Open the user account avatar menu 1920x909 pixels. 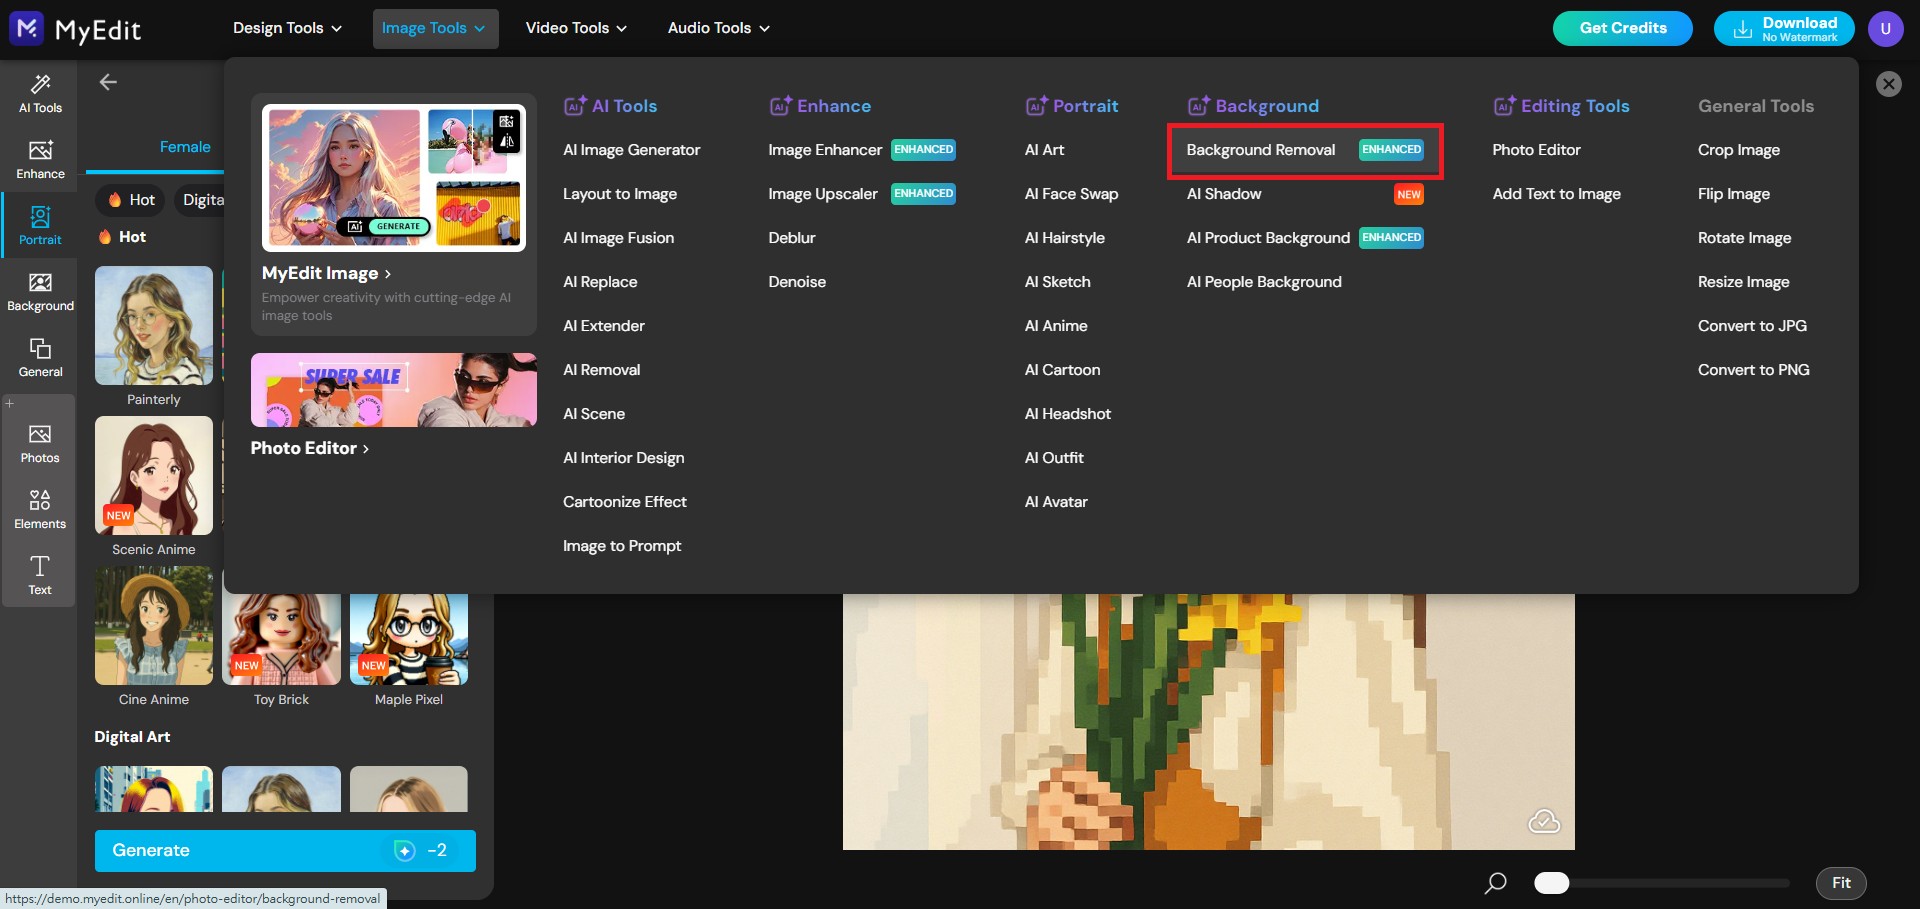click(1887, 28)
